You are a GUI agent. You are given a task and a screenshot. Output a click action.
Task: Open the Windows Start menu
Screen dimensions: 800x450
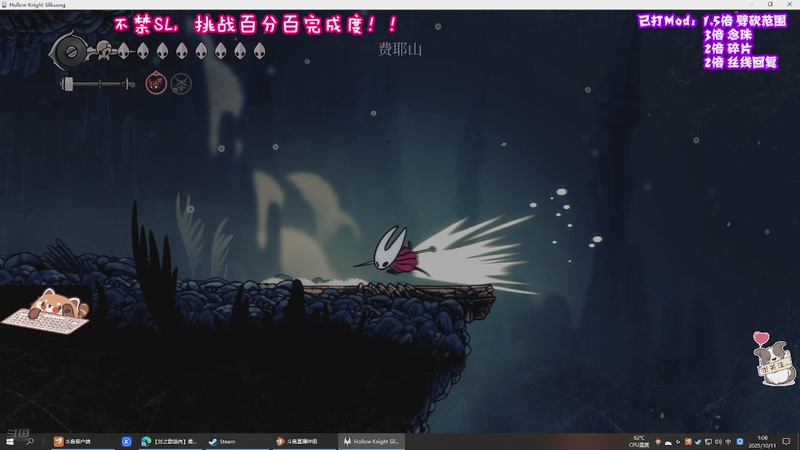tap(10, 441)
